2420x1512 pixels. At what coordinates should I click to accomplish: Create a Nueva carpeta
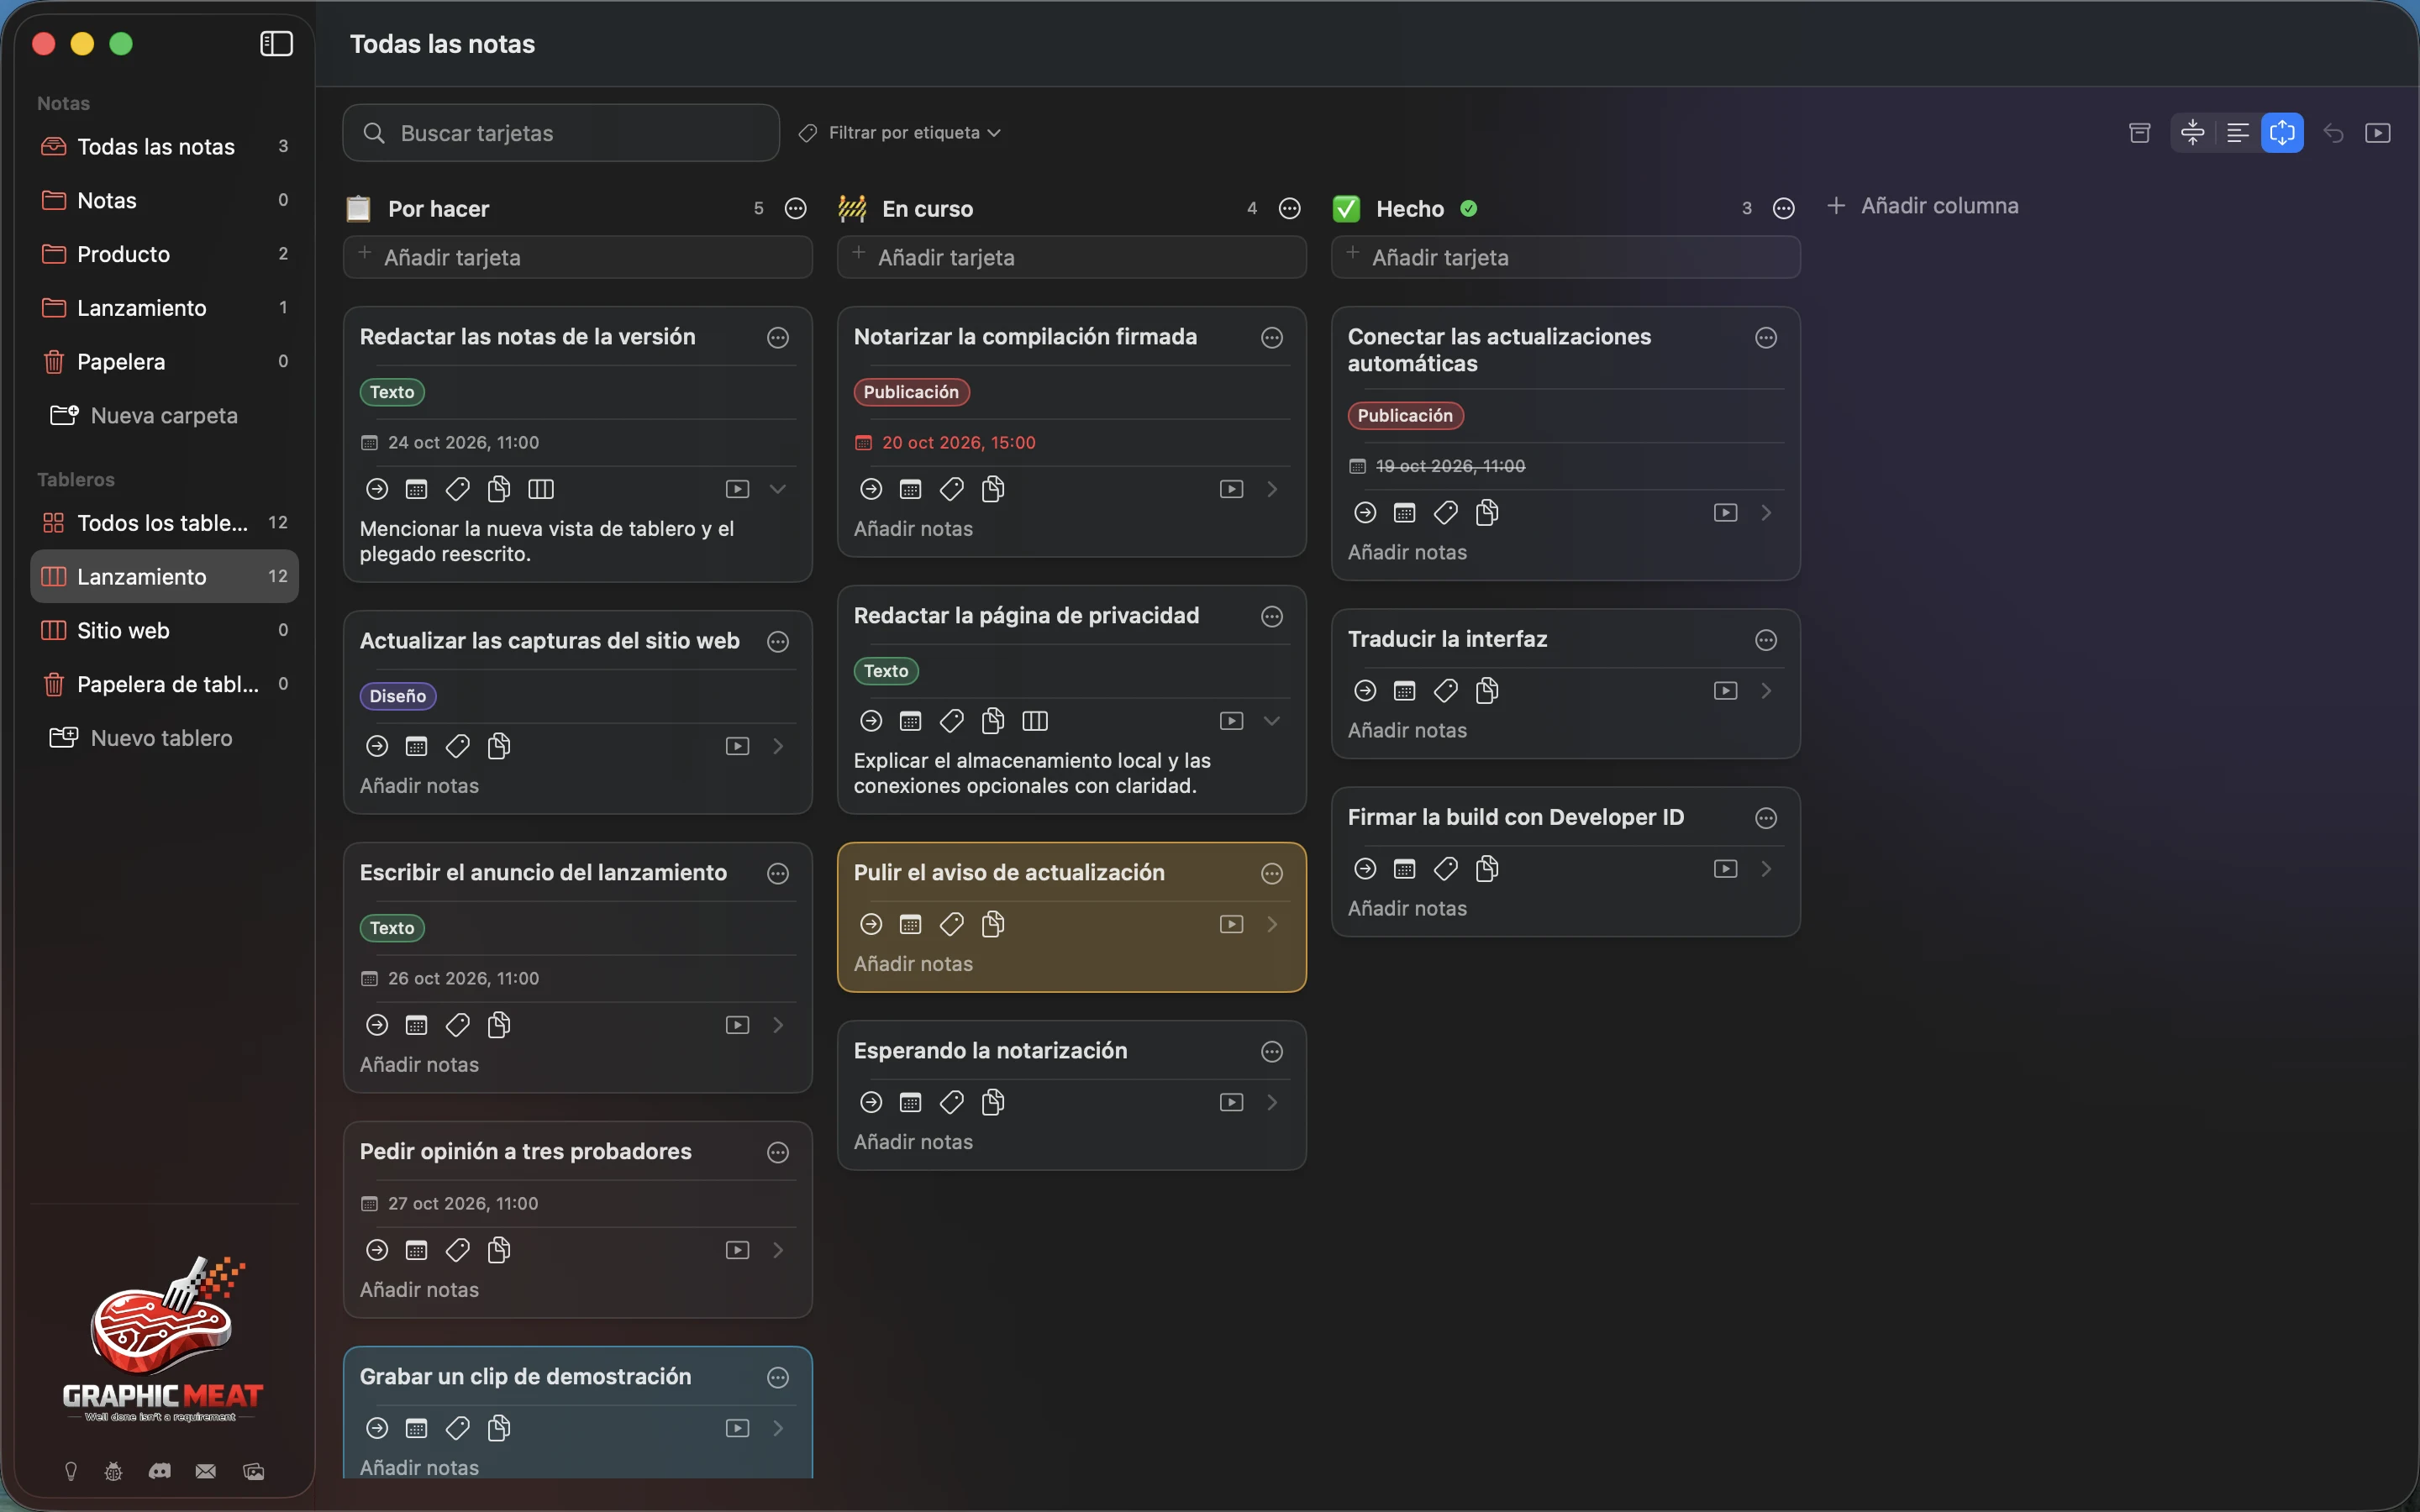[x=145, y=415]
